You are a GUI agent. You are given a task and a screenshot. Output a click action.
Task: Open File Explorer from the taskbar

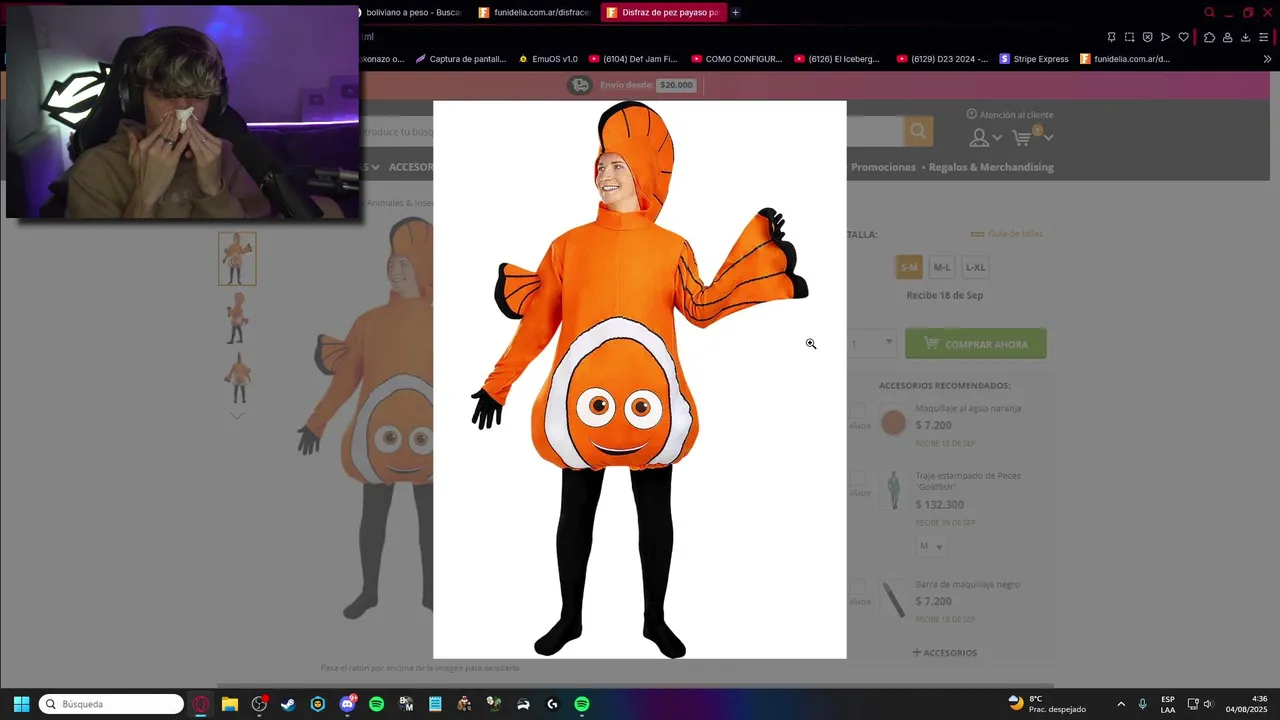click(x=230, y=704)
